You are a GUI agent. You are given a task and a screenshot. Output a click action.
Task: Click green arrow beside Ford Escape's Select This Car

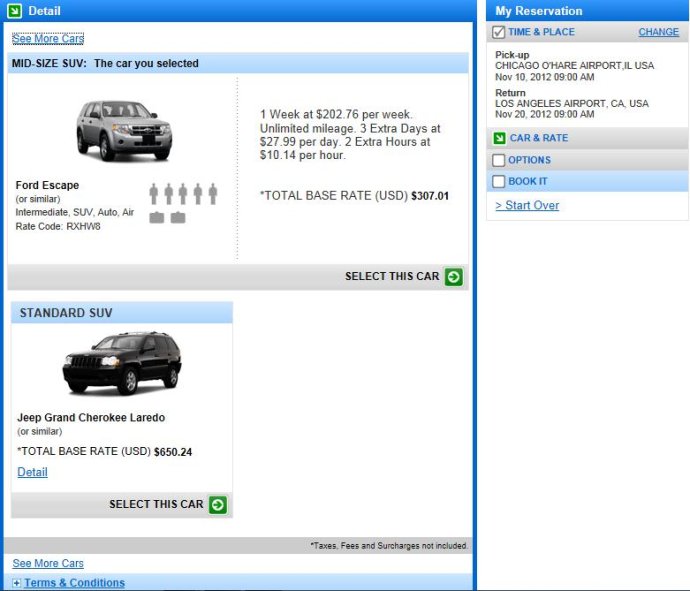(453, 277)
